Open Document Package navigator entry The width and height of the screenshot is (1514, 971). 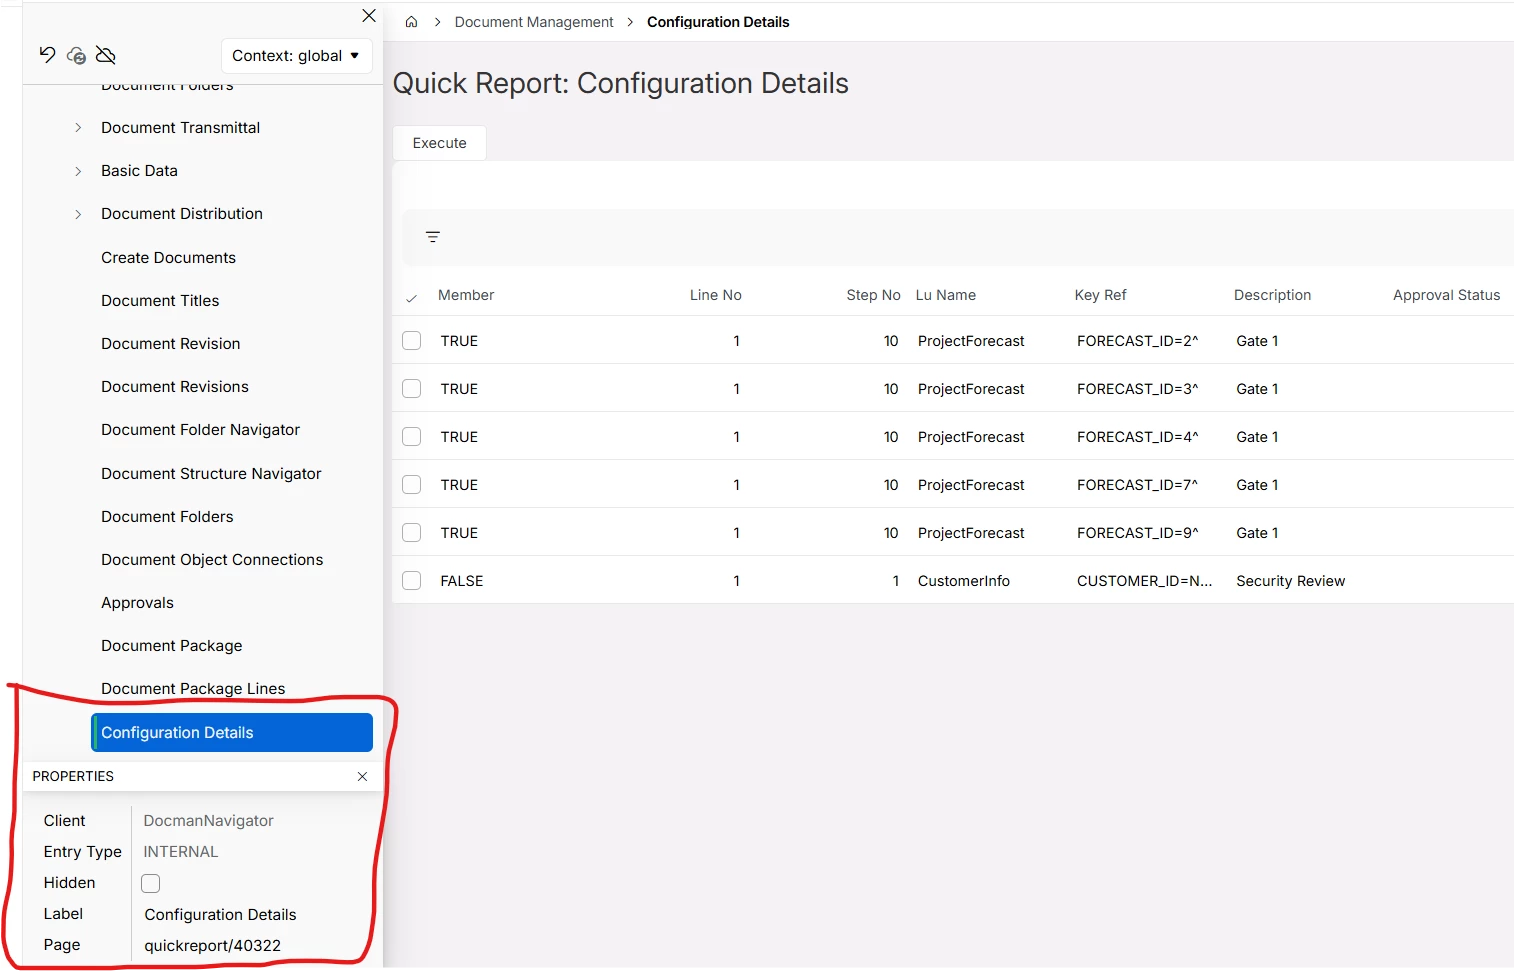click(172, 646)
